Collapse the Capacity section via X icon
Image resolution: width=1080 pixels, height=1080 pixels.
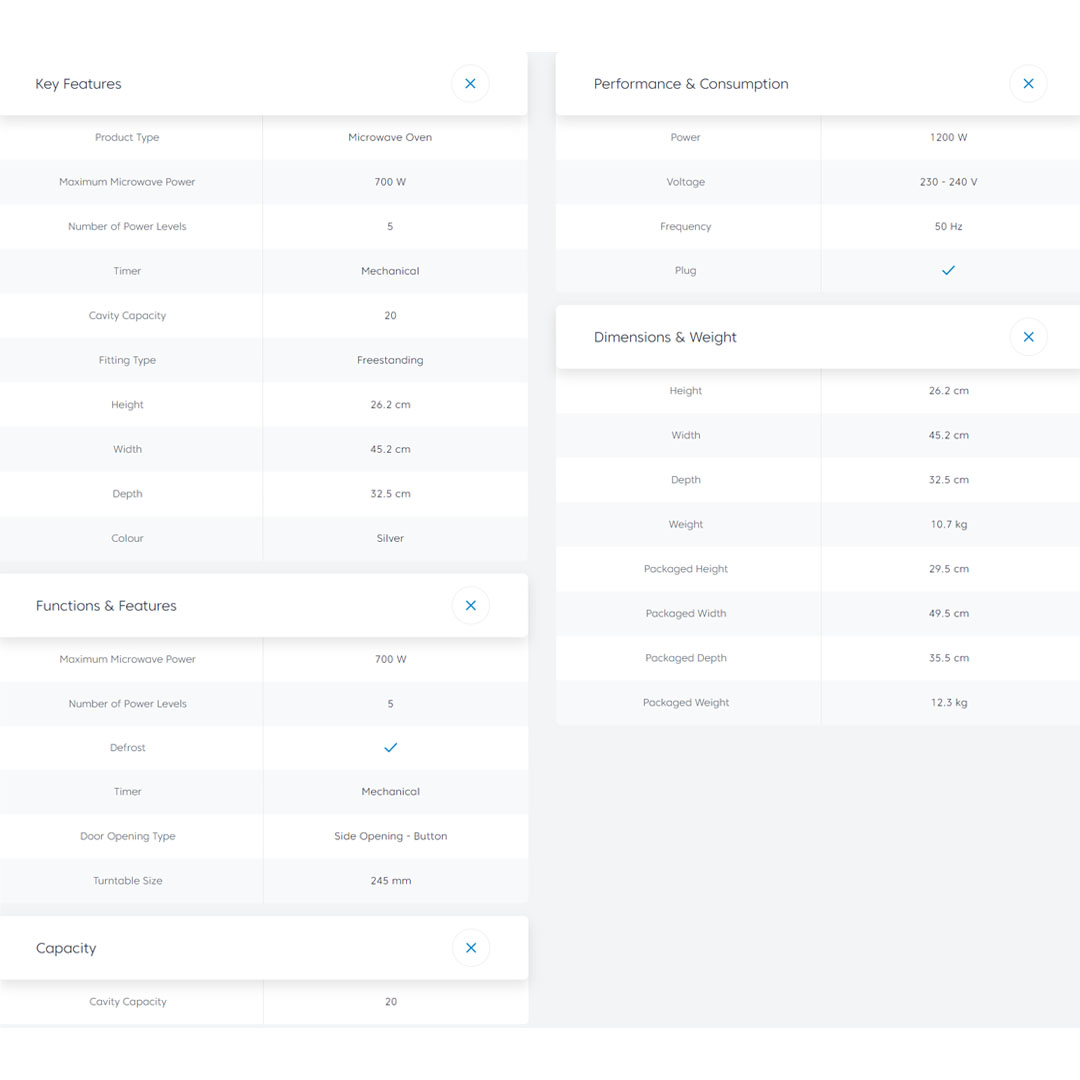[470, 948]
